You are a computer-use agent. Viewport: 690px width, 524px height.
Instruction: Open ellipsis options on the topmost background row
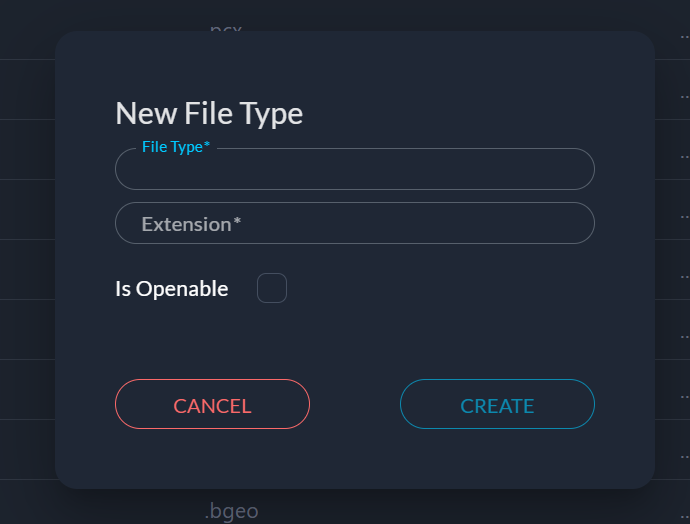pyautogui.click(x=684, y=38)
